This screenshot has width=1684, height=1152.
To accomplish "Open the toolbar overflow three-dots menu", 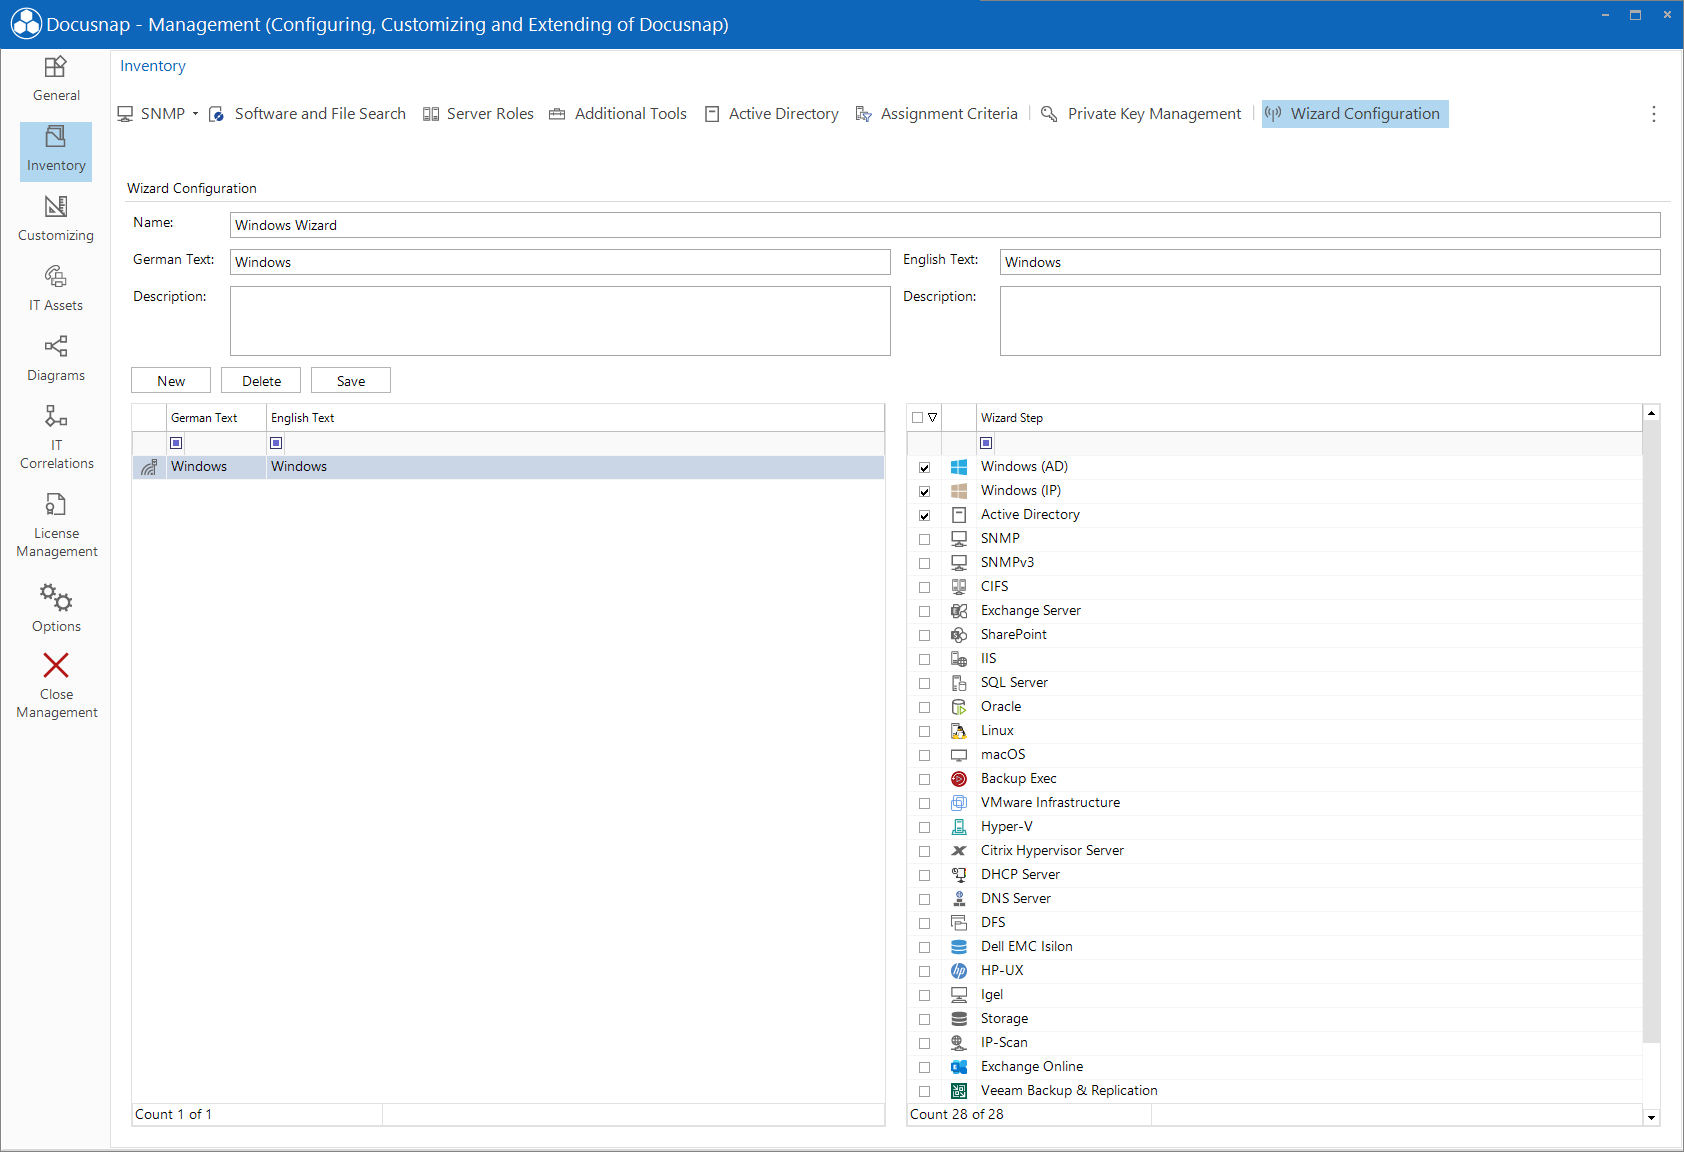I will [x=1654, y=114].
